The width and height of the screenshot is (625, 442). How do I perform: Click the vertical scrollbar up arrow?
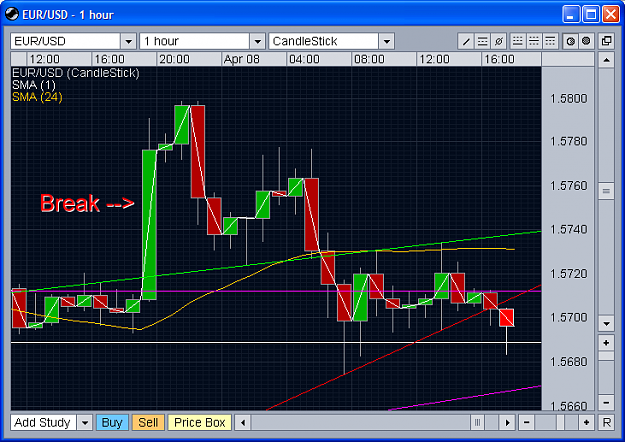point(606,60)
